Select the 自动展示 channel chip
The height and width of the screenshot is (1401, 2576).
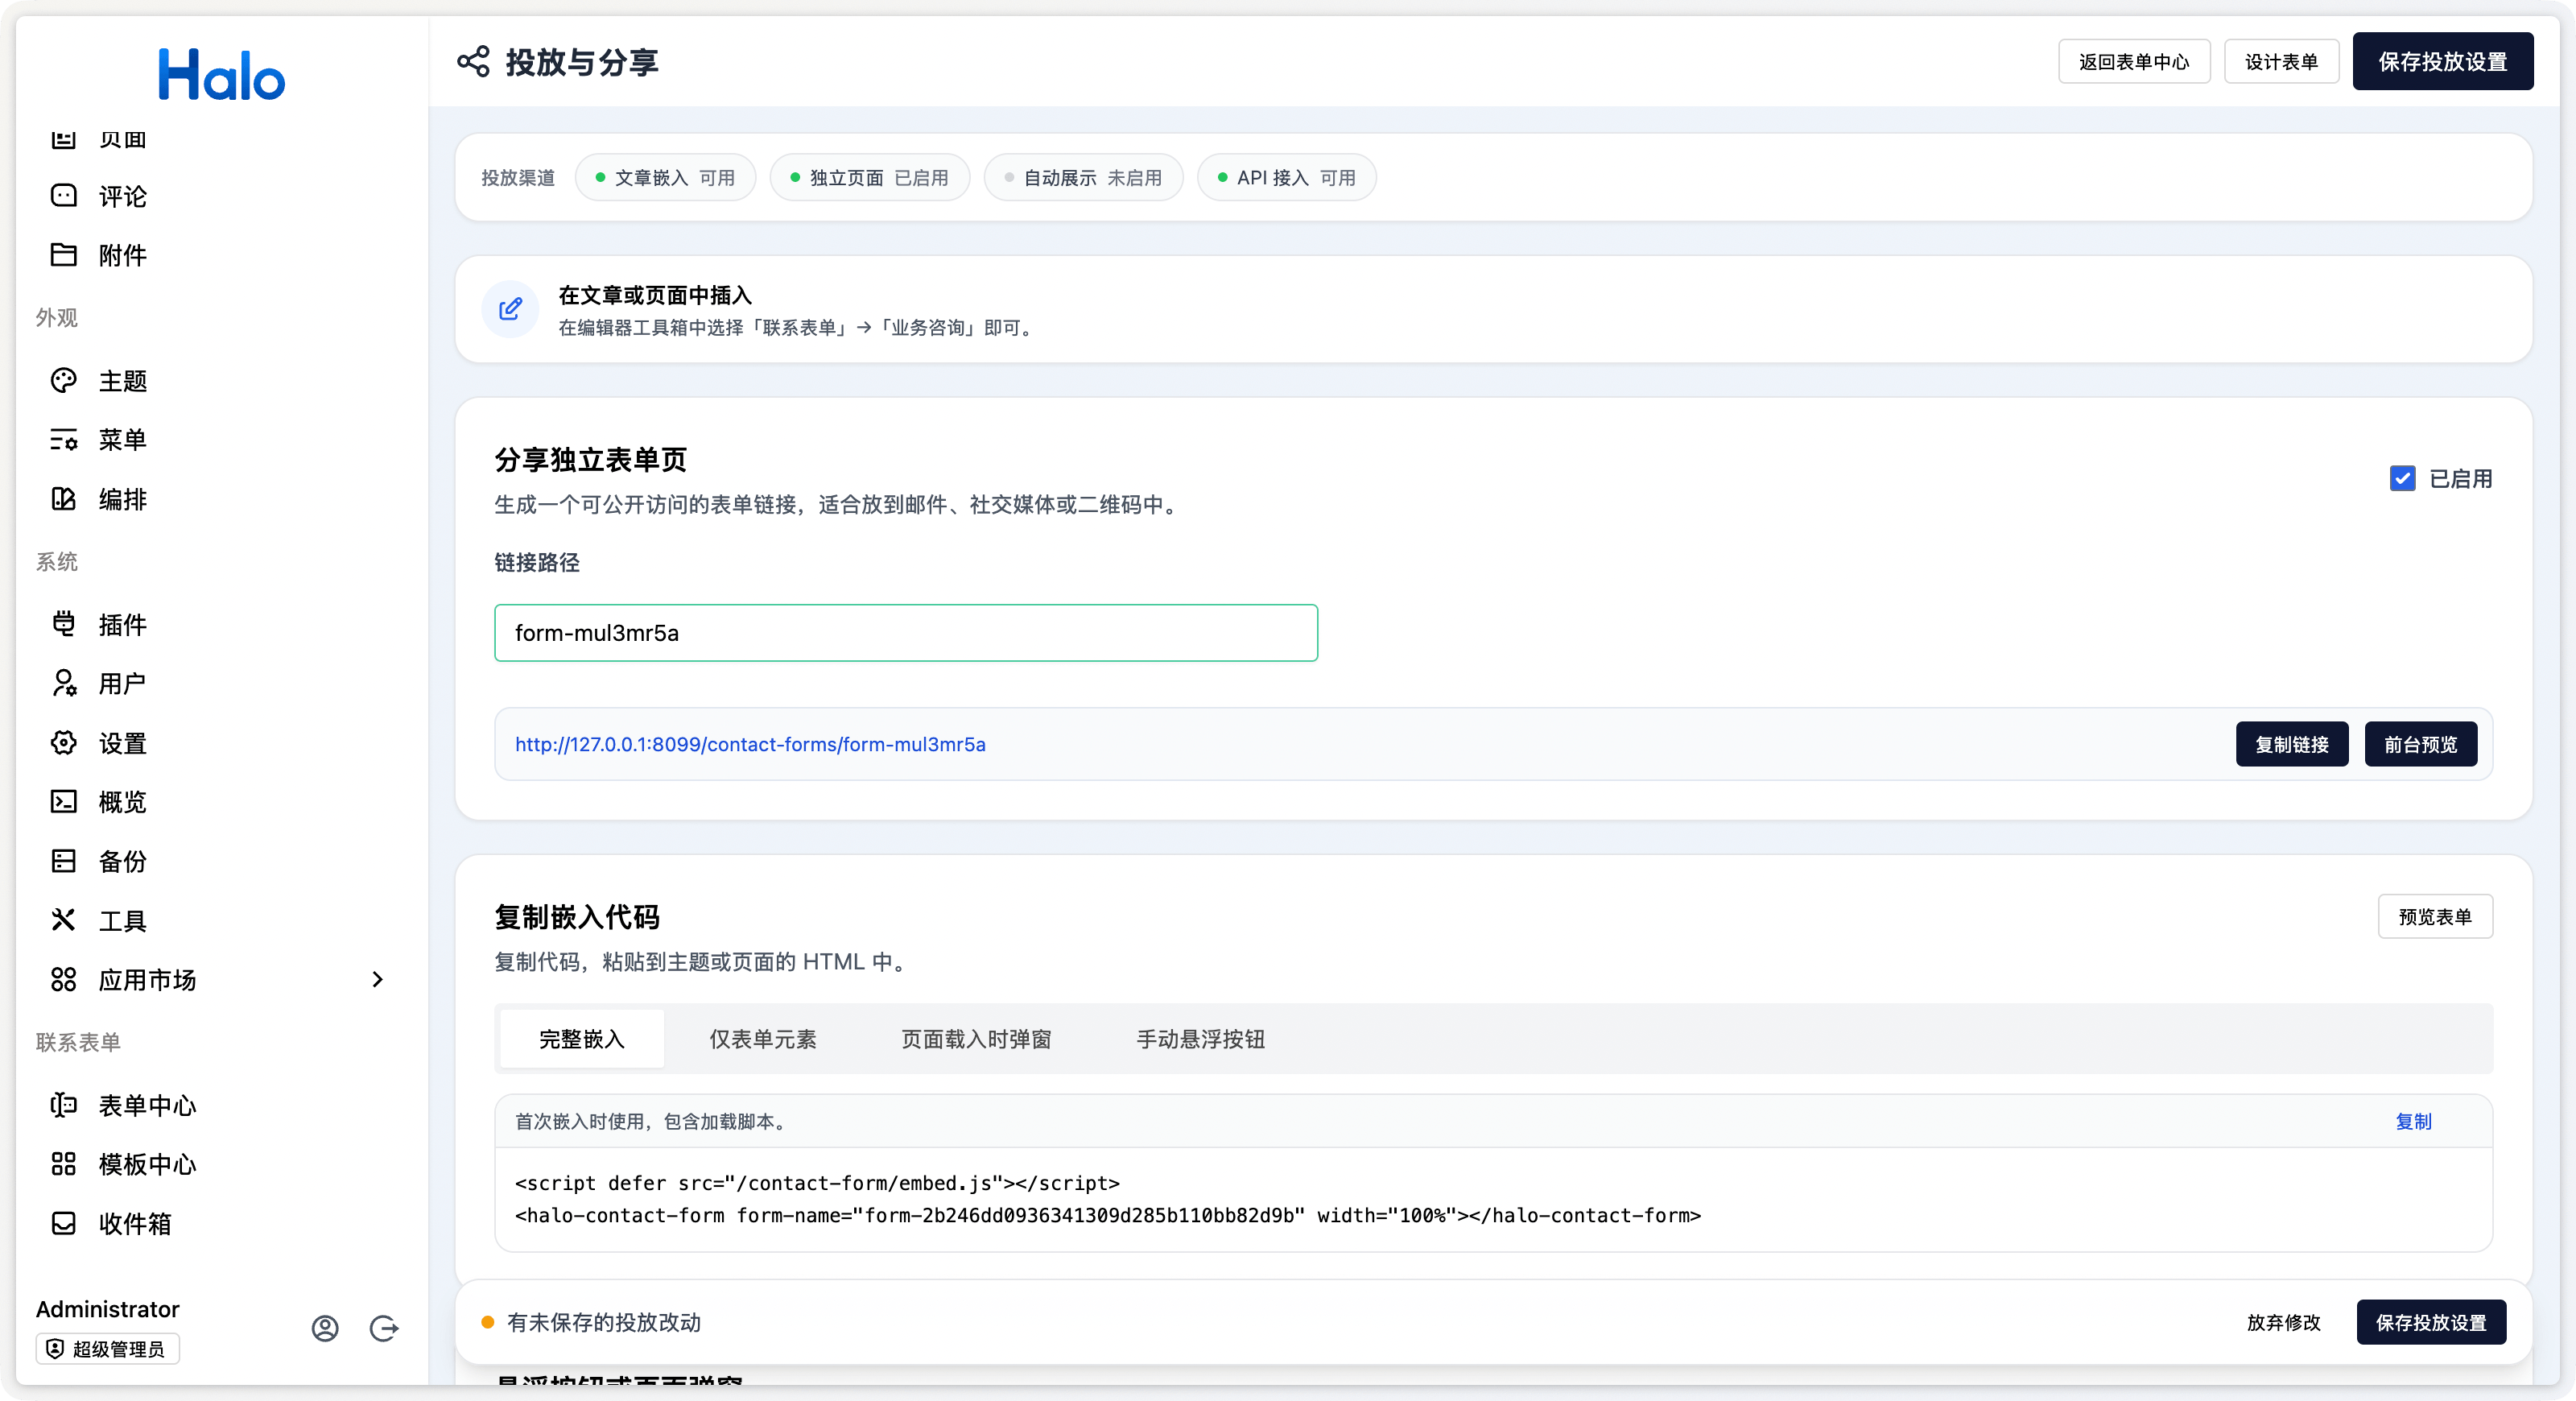pyautogui.click(x=1083, y=178)
